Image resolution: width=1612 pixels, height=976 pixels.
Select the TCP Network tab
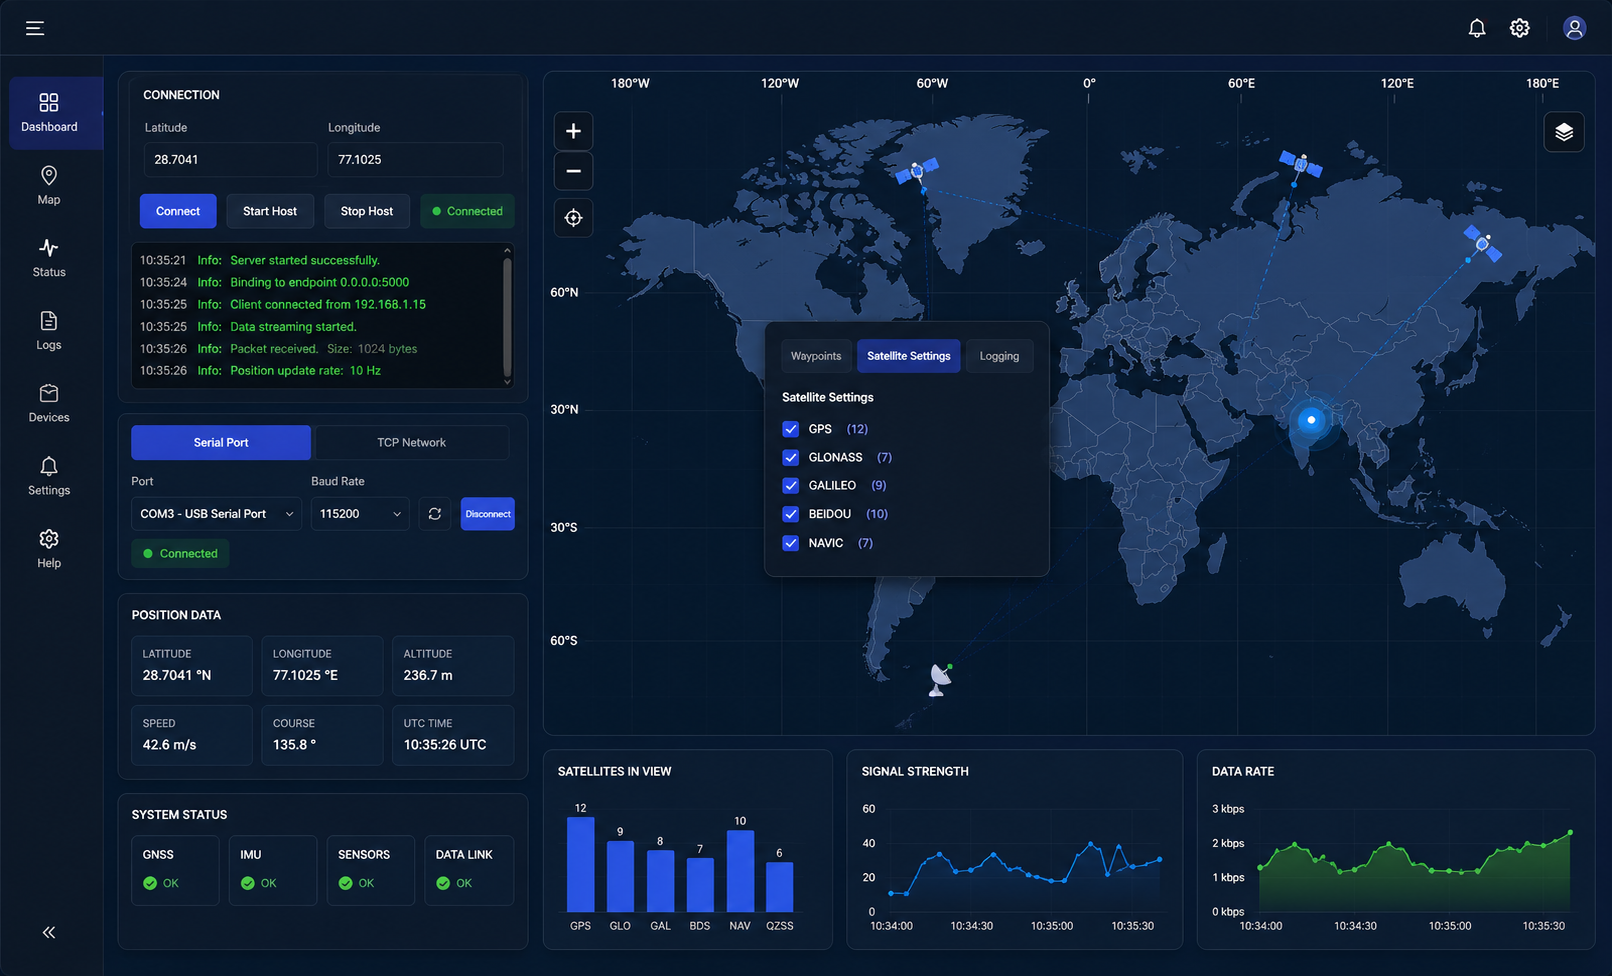tap(411, 442)
